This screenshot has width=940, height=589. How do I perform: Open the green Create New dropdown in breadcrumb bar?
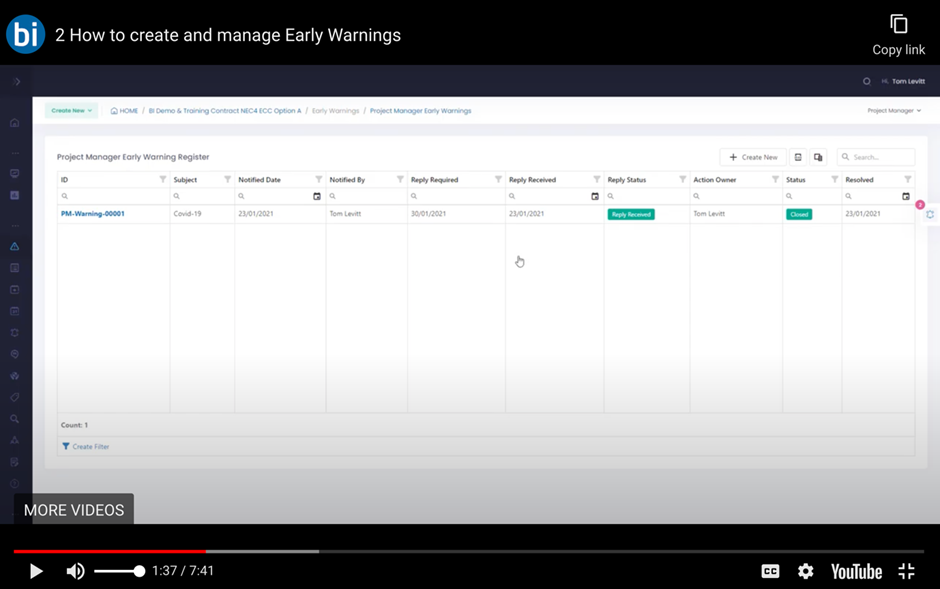[71, 110]
